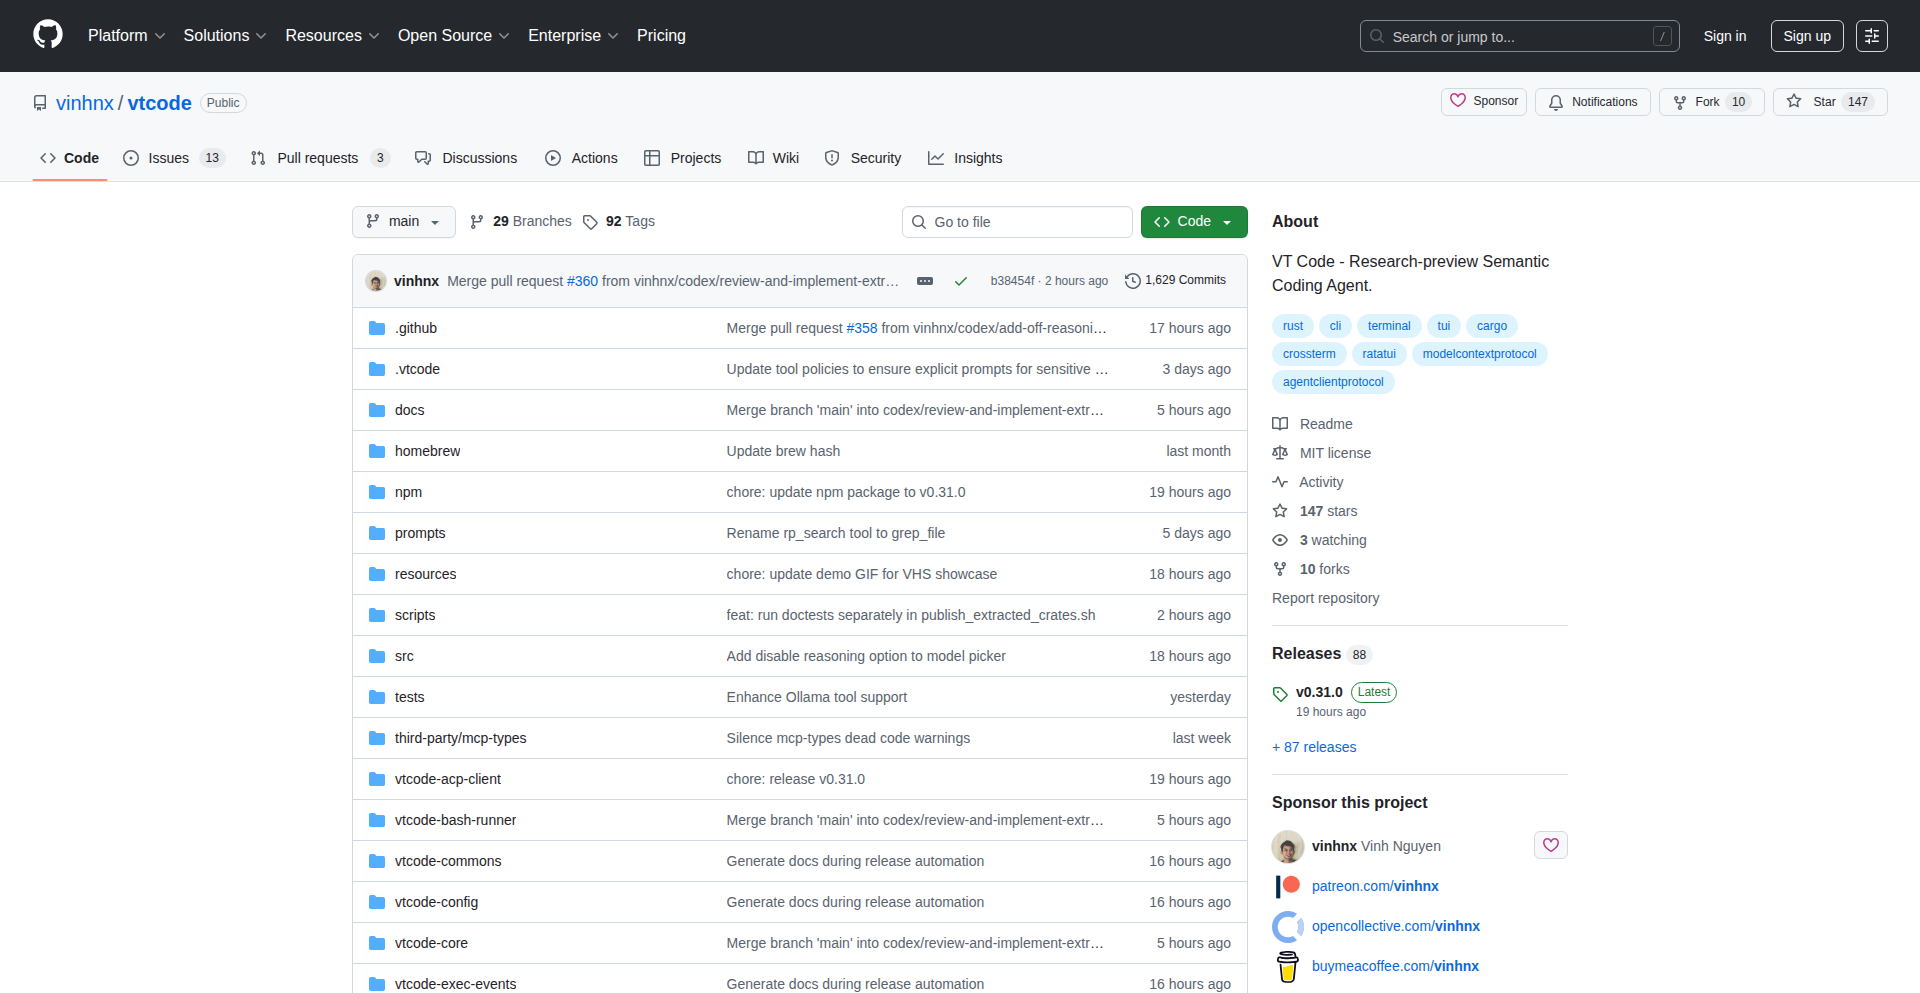Click the scripts folder icon
Screen dimensions: 1920x993
pyautogui.click(x=377, y=615)
